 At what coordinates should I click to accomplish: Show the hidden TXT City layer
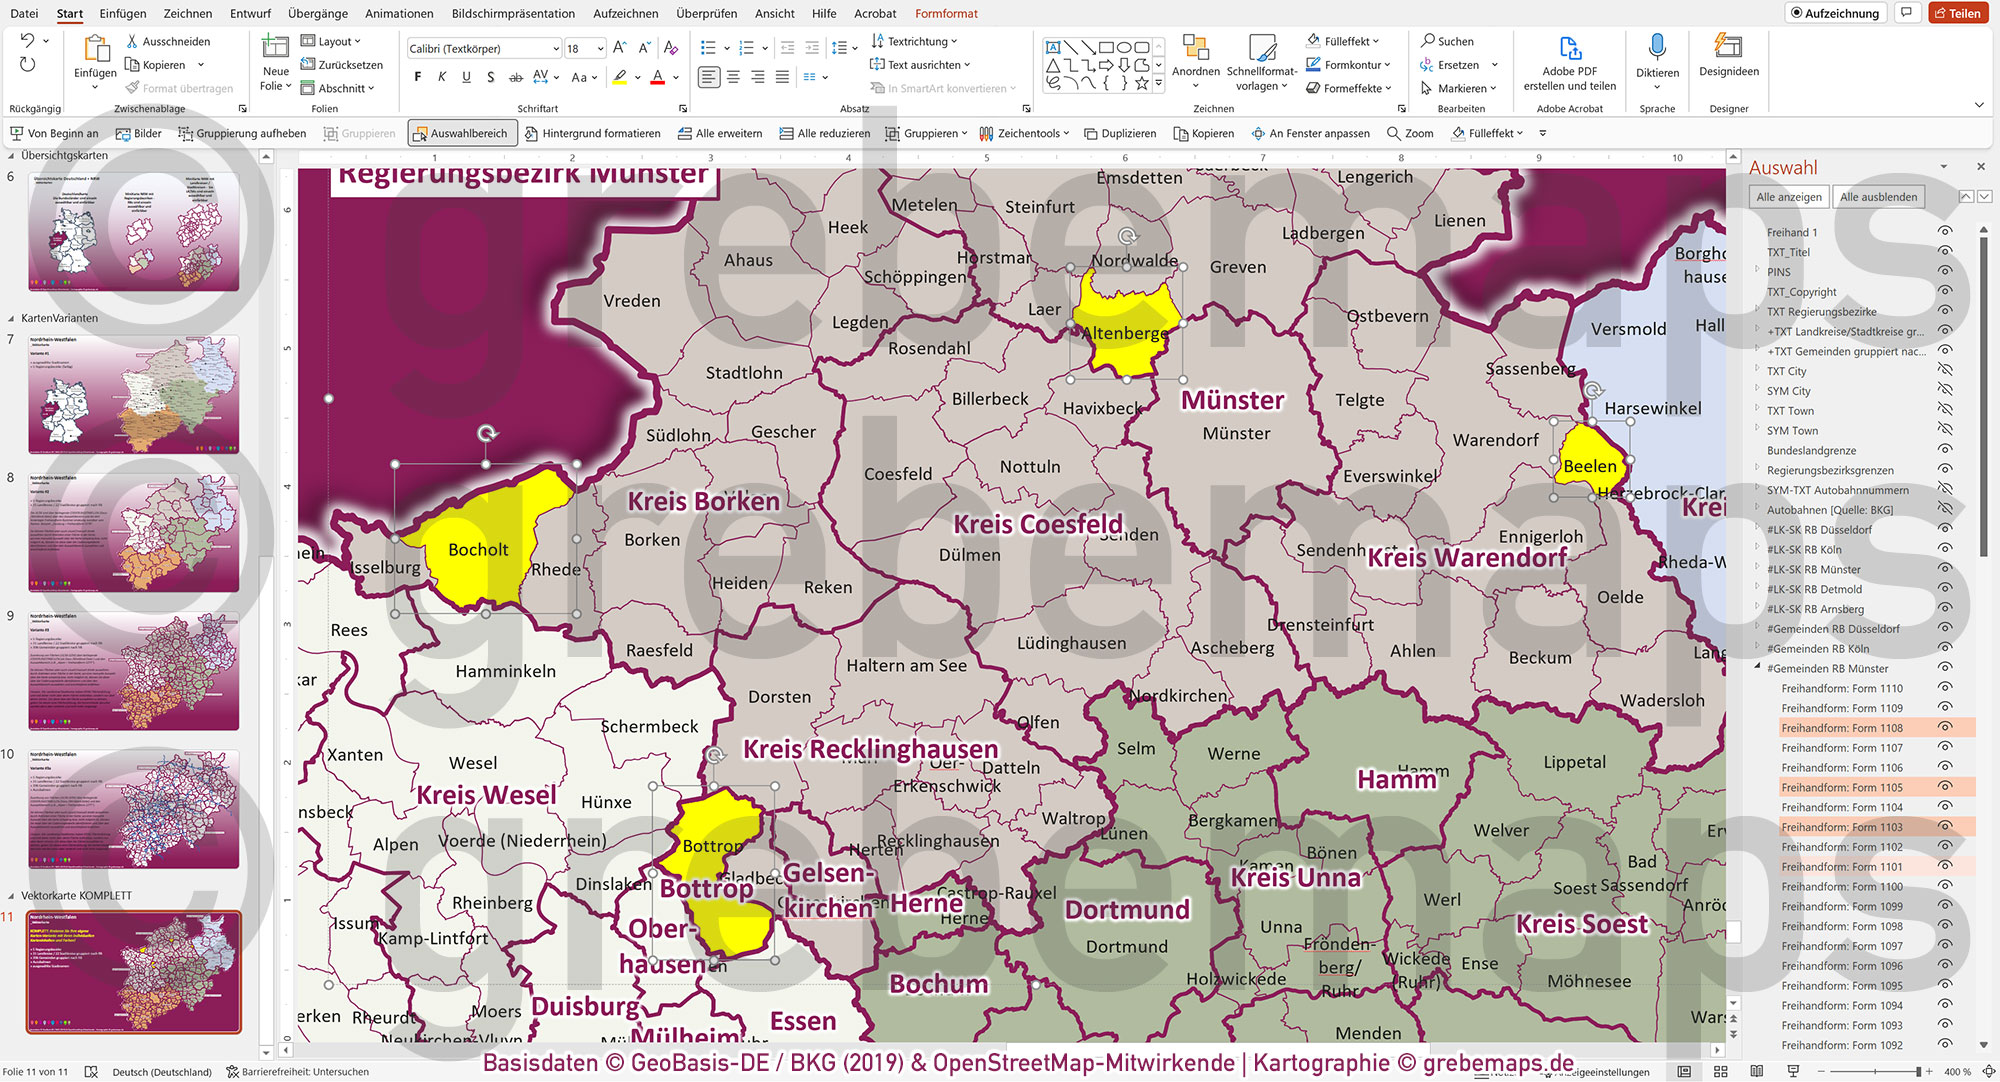(1945, 370)
